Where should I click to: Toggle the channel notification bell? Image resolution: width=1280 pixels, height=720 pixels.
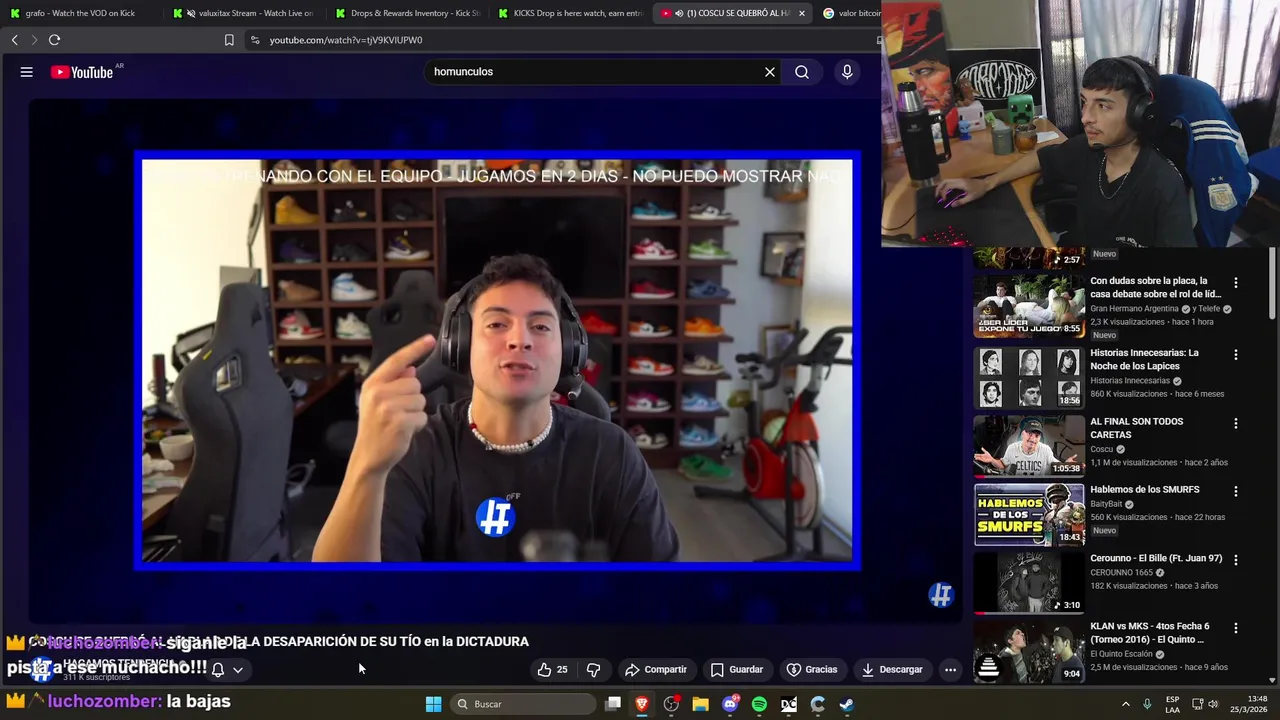coord(217,670)
